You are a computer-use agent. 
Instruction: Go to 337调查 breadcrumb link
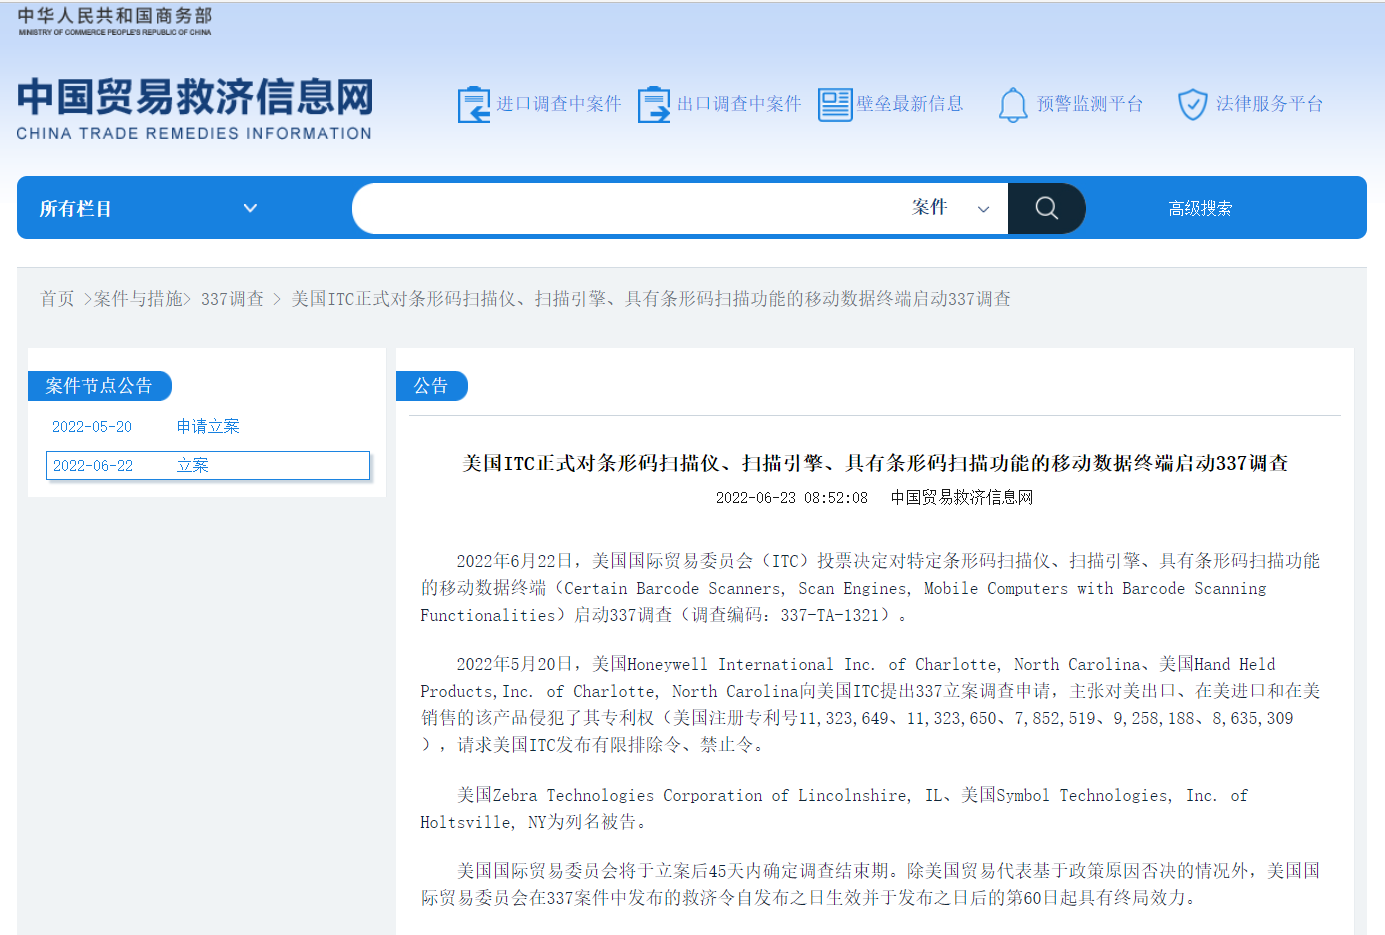(232, 299)
